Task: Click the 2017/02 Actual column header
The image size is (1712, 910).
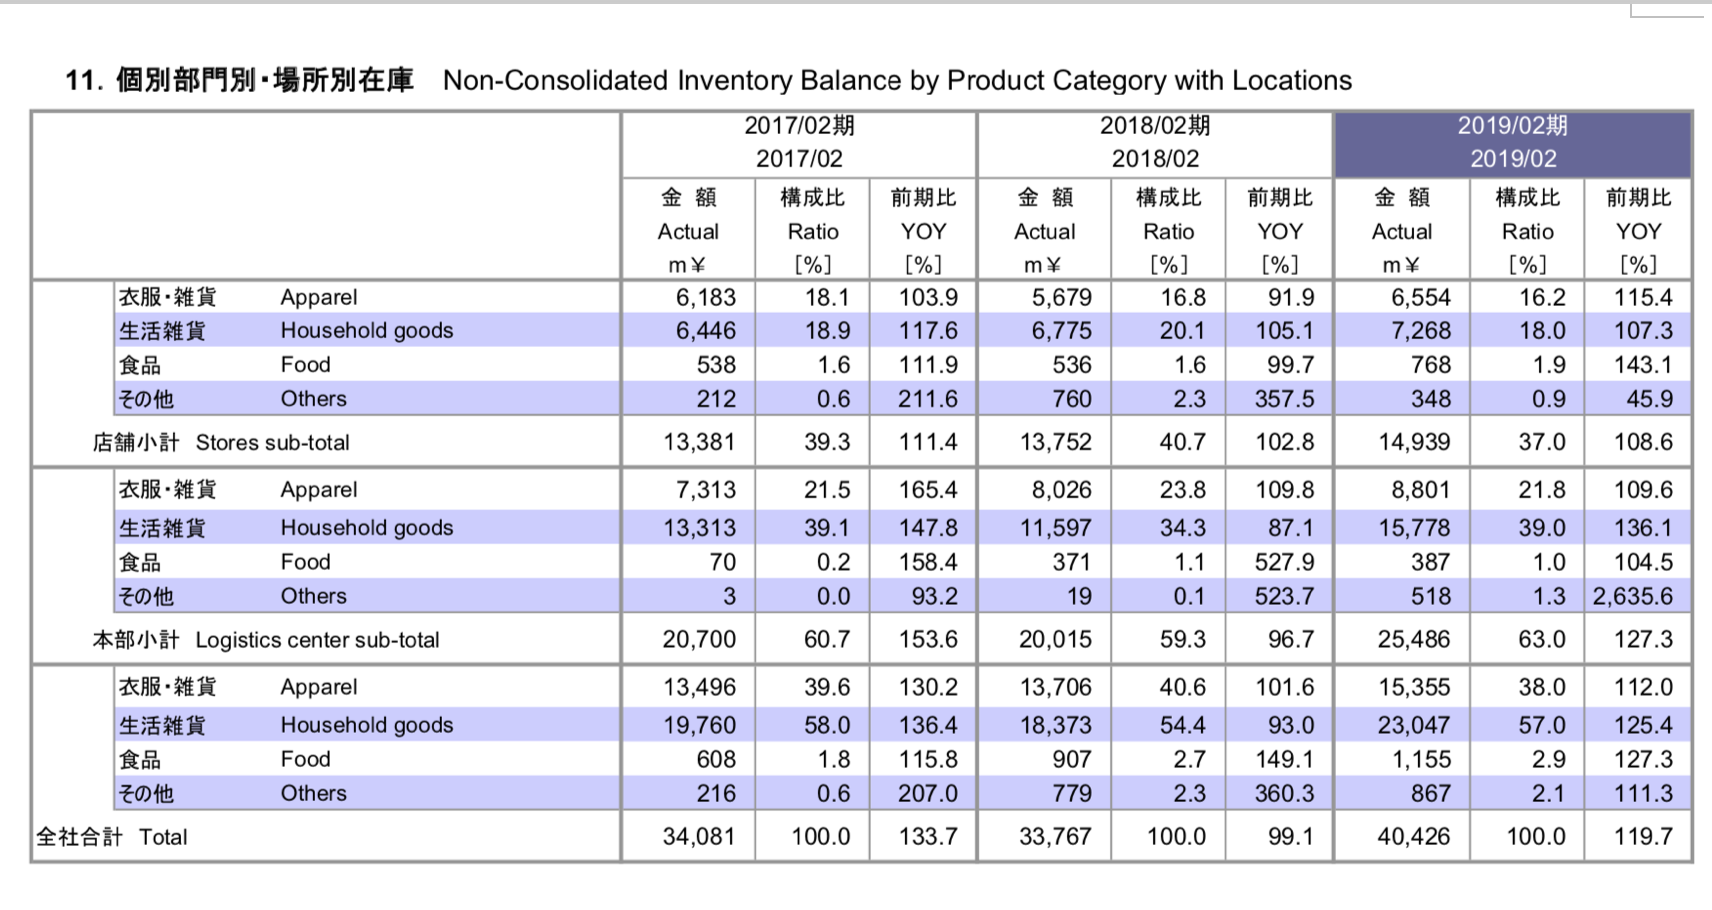Action: pos(688,230)
